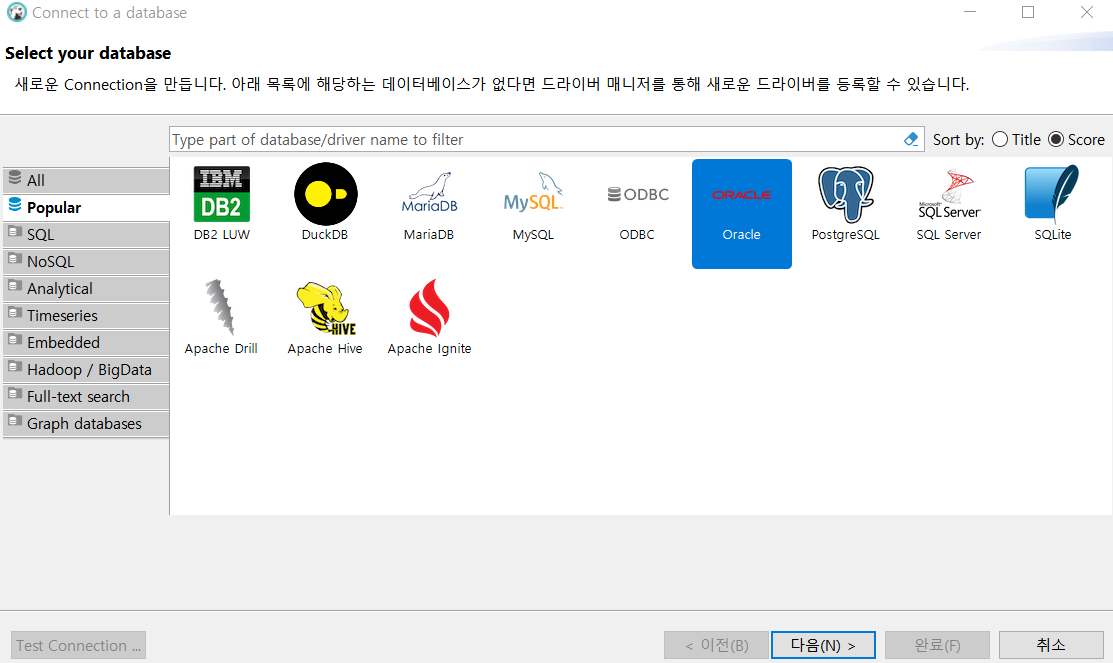Click the 취소 cancel button
Image resolution: width=1113 pixels, height=663 pixels.
1051,645
